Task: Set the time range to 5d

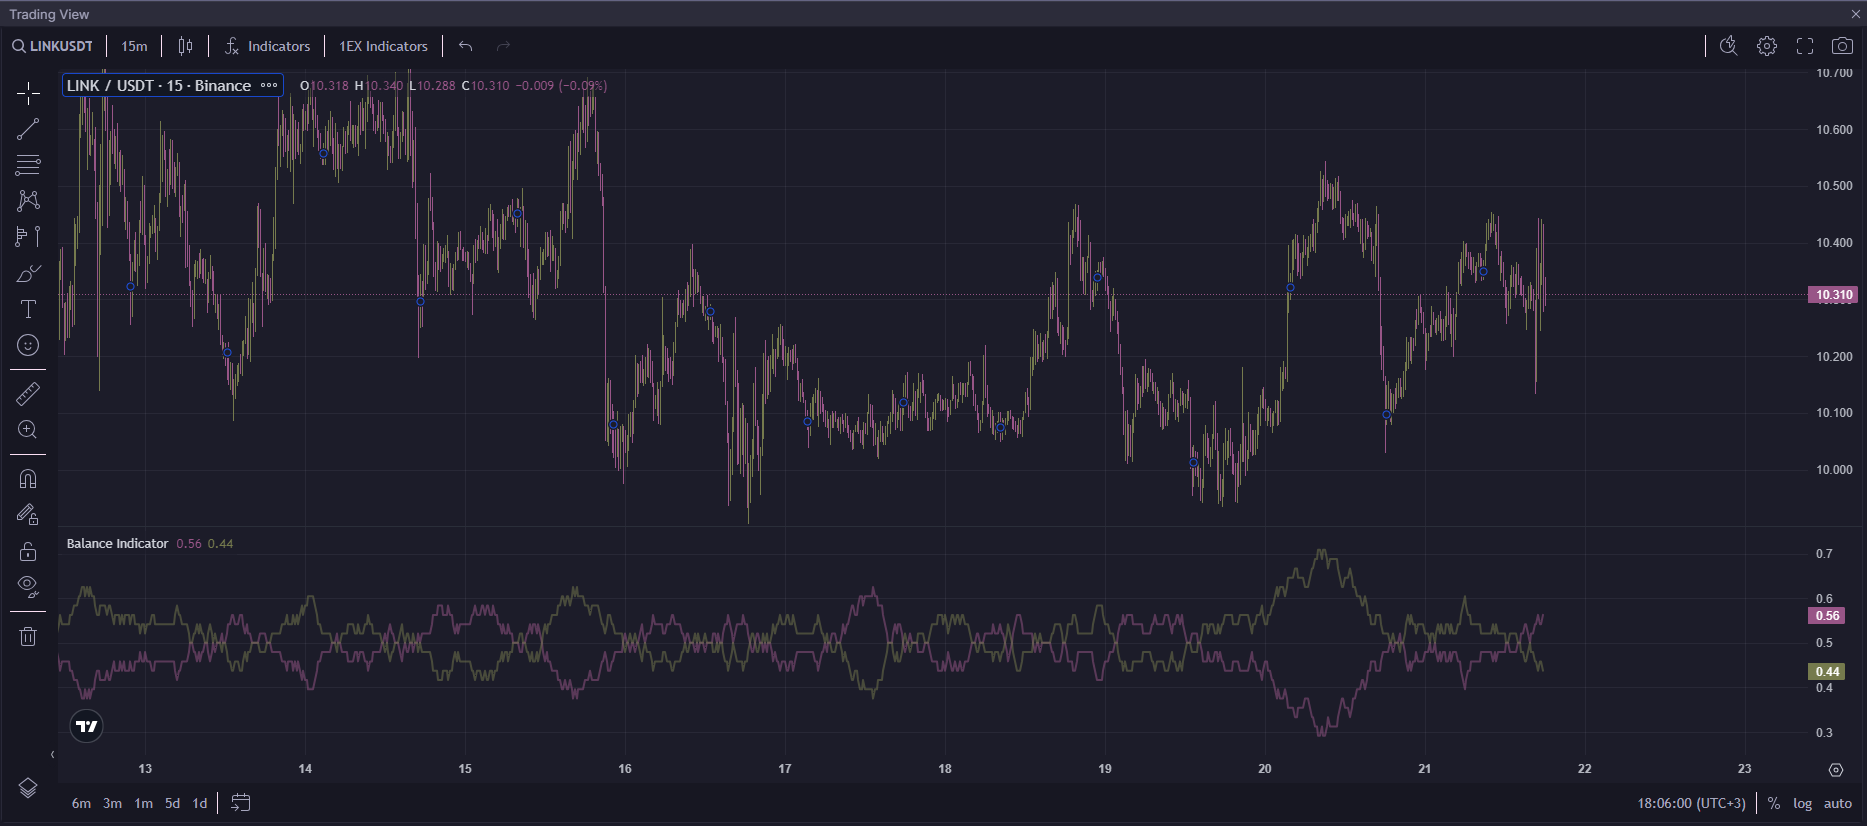Action: tap(173, 803)
